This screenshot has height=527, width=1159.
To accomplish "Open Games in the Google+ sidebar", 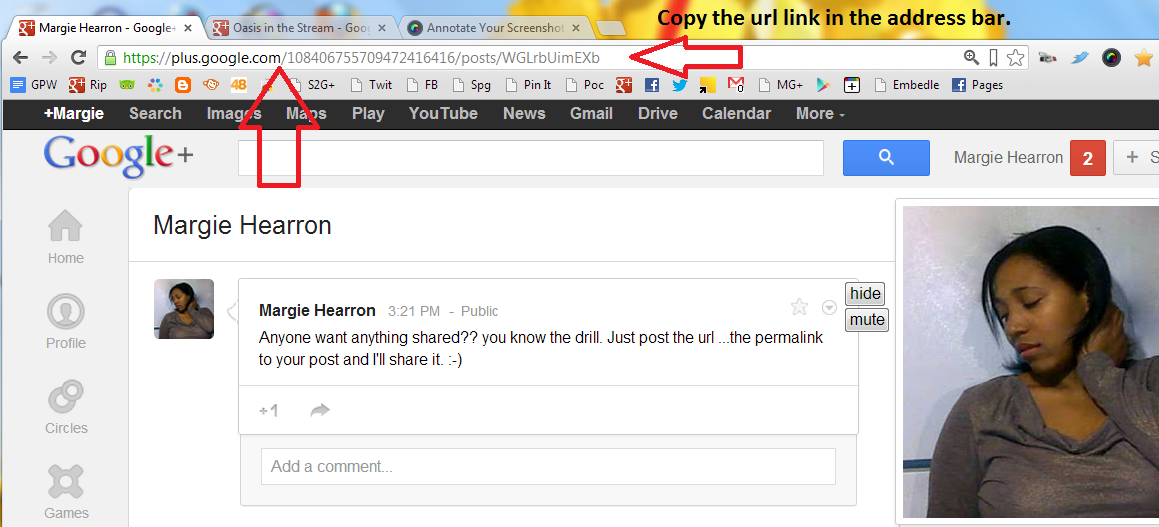I will pos(66,492).
